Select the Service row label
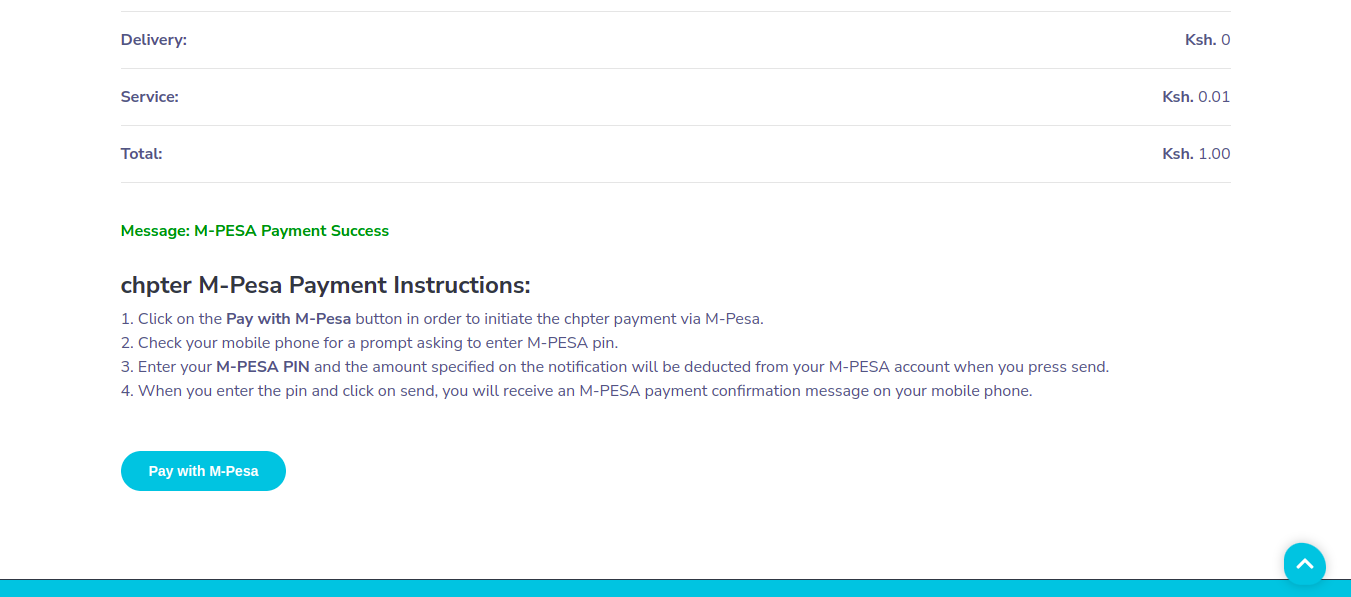The image size is (1351, 597). (150, 97)
